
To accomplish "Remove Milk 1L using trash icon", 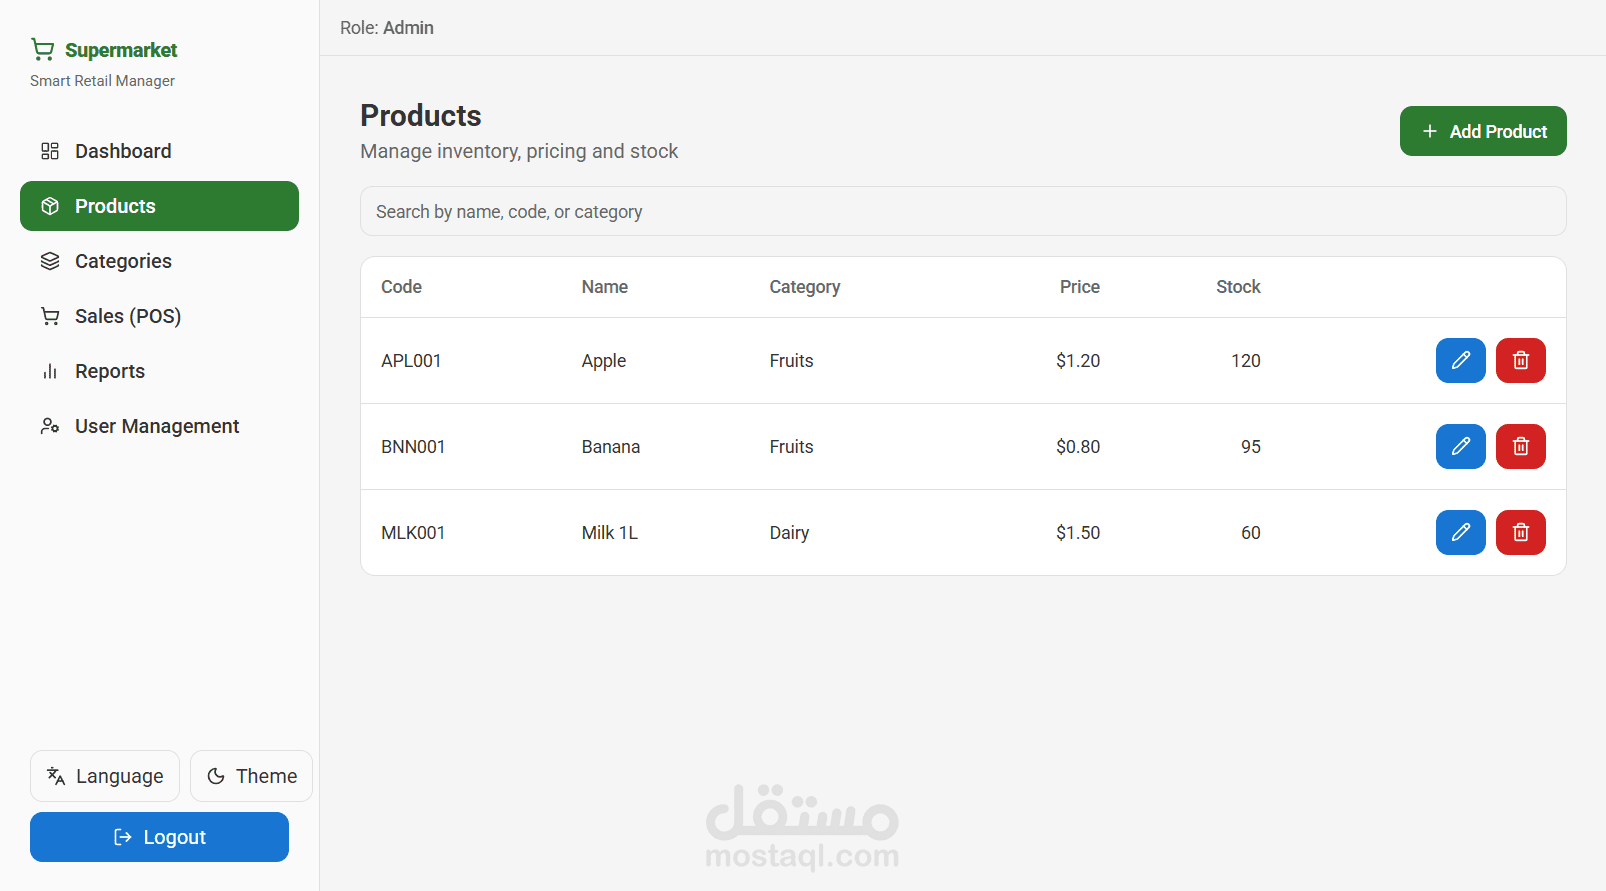I will 1520,533.
